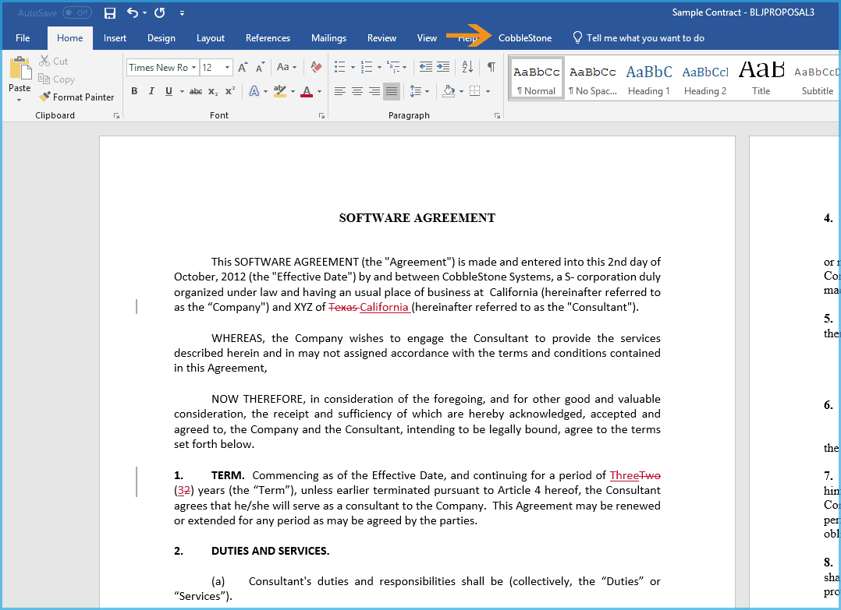Select the References tab
841x610 pixels.
tap(268, 38)
